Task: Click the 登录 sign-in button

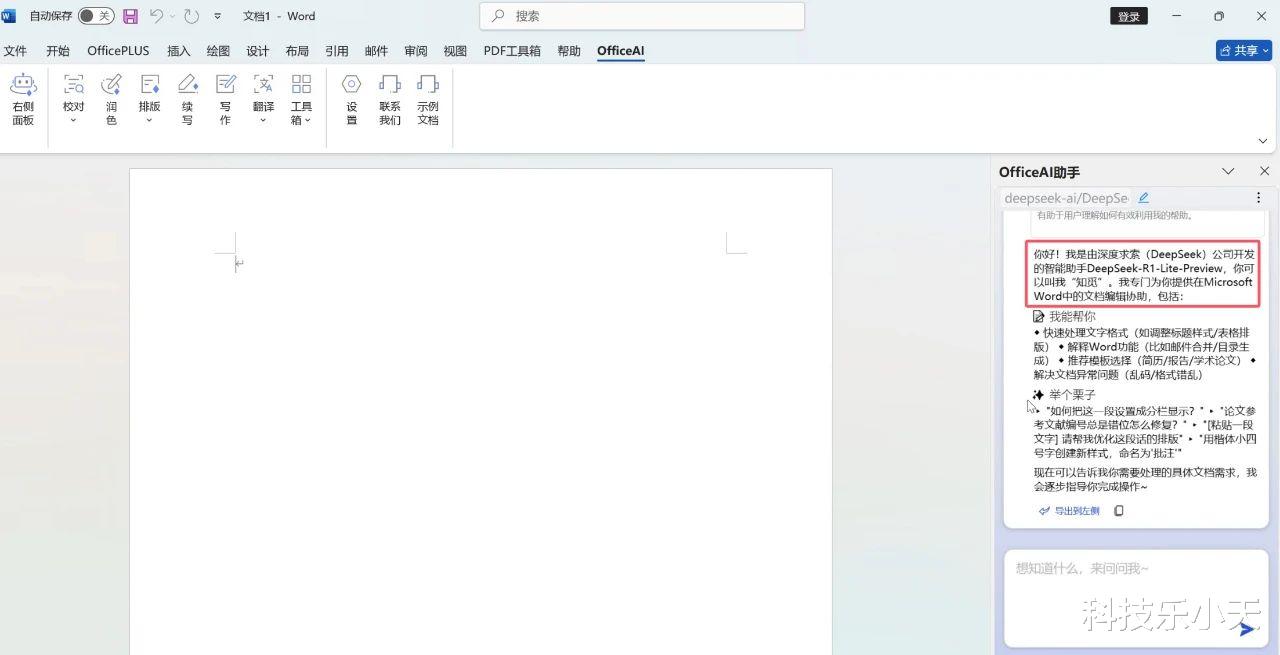Action: [x=1129, y=16]
